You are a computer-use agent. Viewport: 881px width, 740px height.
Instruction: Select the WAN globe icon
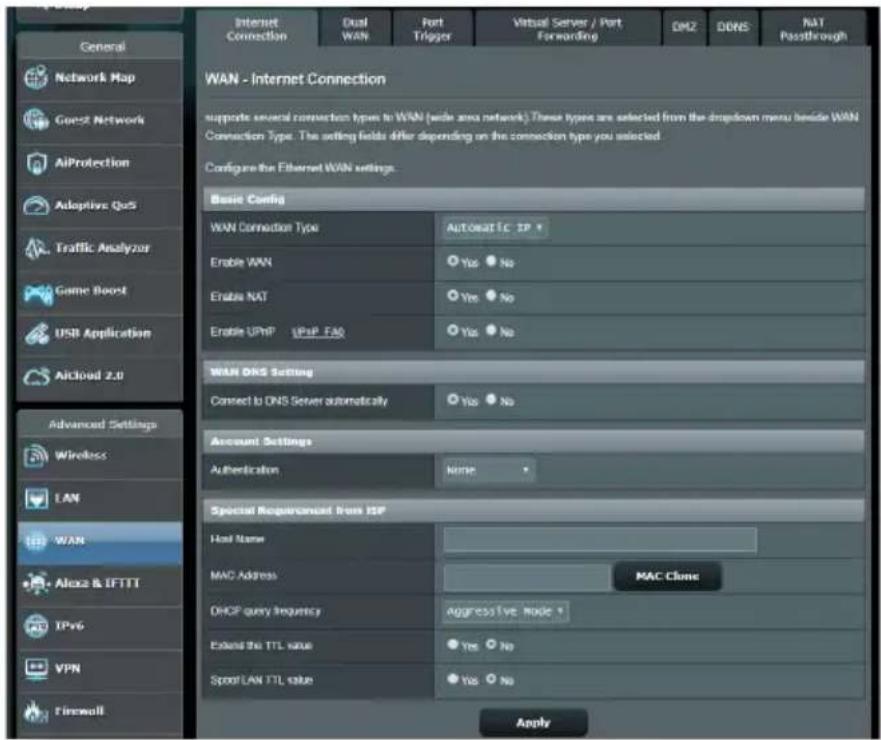[35, 541]
